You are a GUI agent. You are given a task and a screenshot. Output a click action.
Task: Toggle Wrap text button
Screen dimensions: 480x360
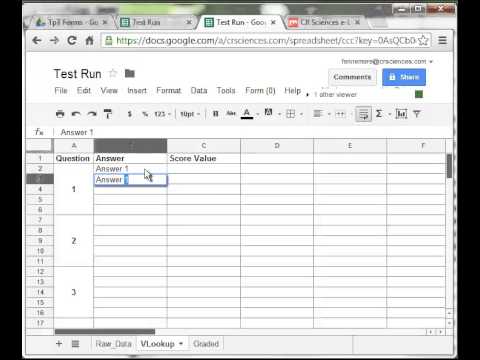click(363, 114)
